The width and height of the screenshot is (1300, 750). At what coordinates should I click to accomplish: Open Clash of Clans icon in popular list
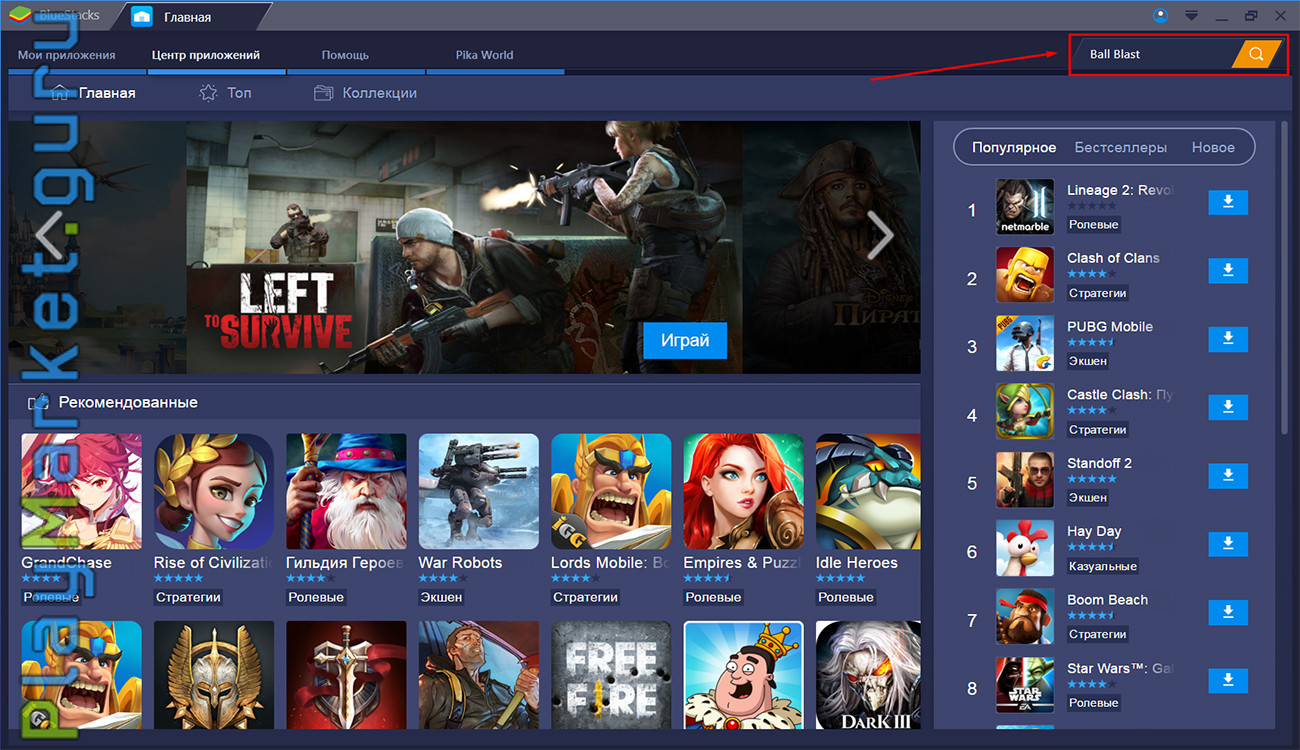[x=1025, y=275]
